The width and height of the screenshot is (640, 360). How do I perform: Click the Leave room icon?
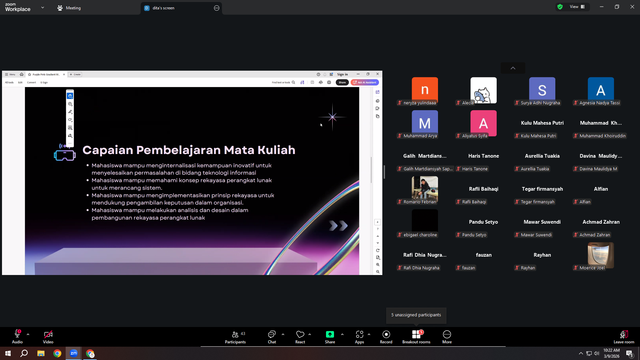point(624,334)
